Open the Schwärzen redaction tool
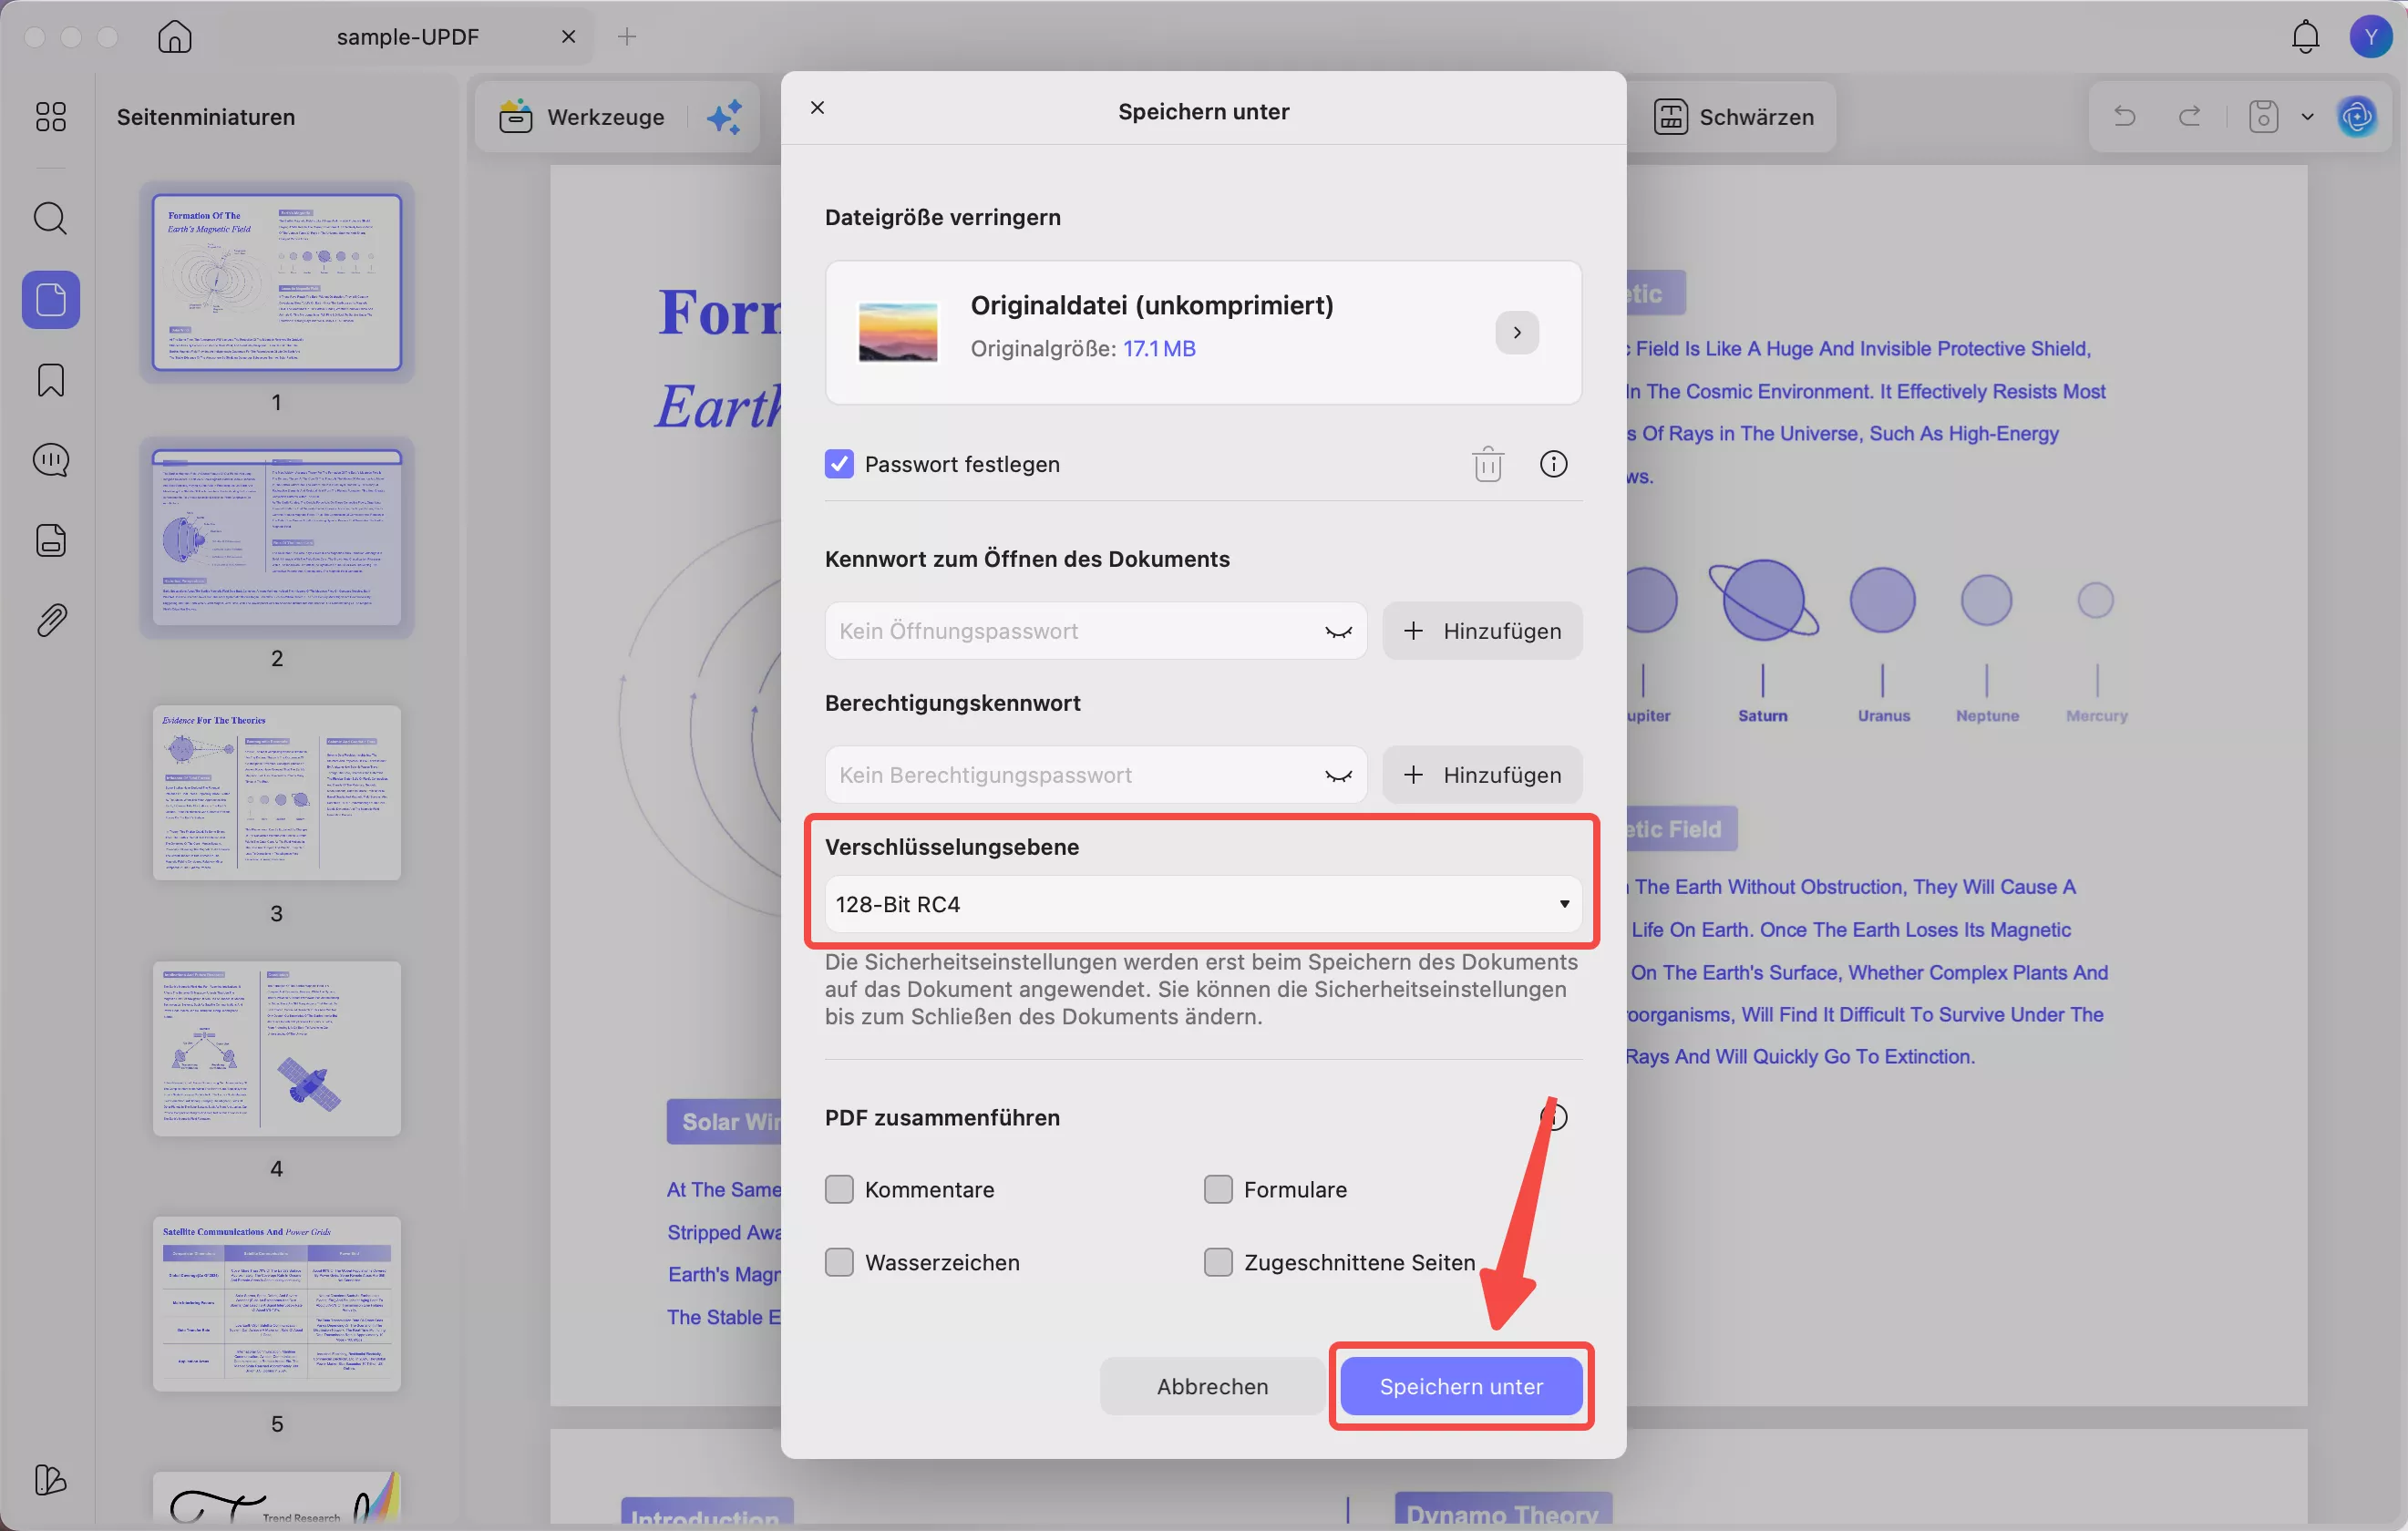Screen dimensions: 2408x1531 (x=1736, y=116)
